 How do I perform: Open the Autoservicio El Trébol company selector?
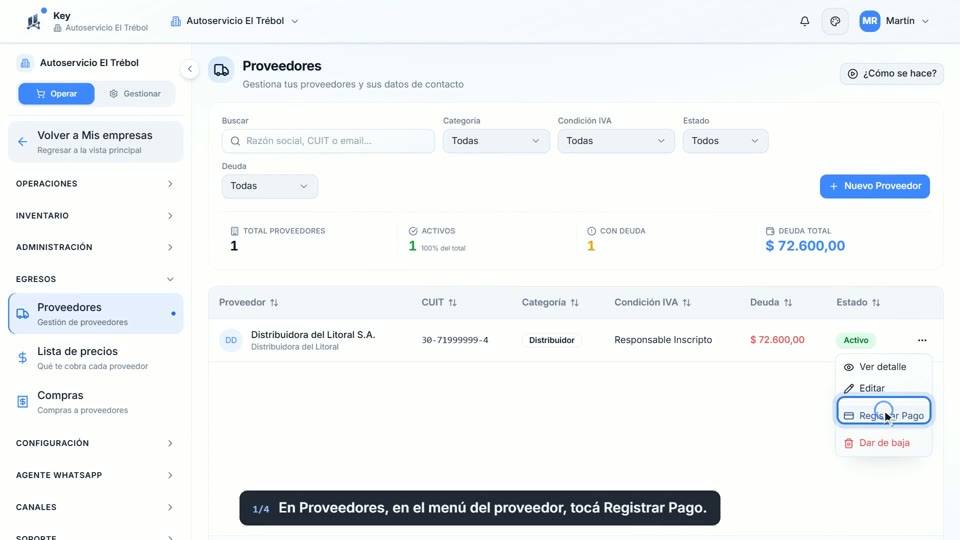click(x=234, y=21)
